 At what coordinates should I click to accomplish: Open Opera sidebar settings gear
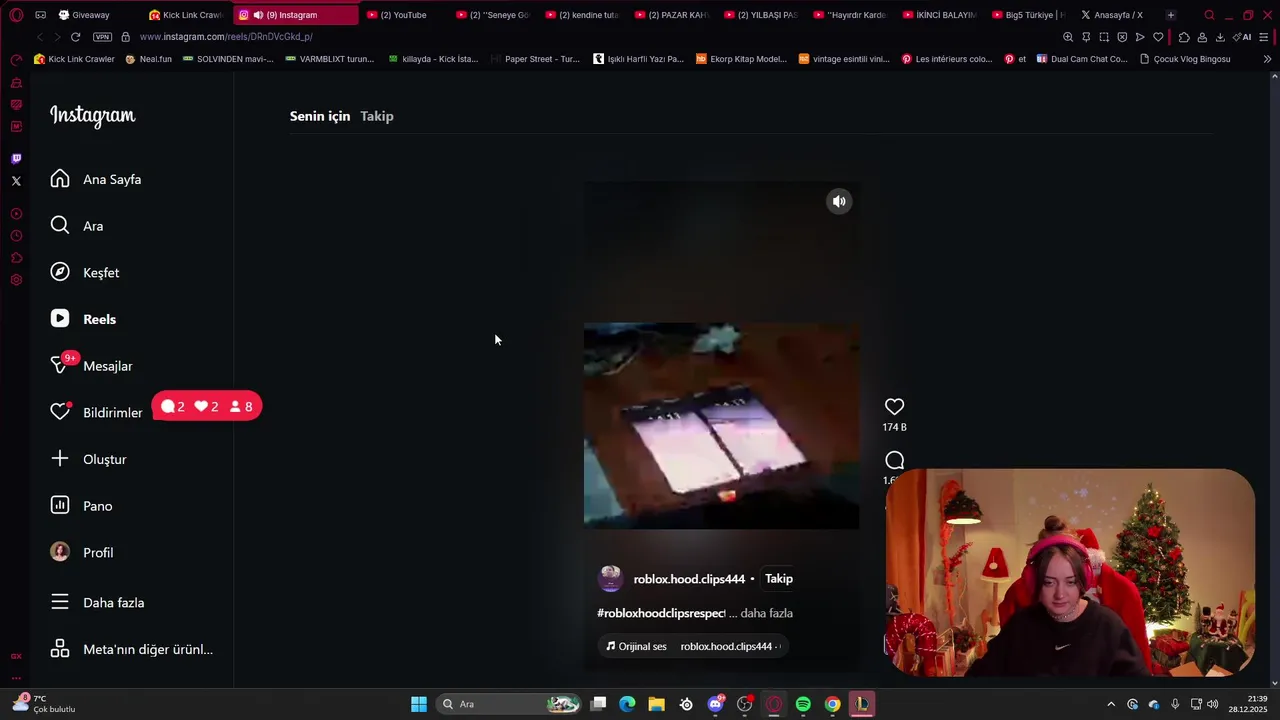16,280
